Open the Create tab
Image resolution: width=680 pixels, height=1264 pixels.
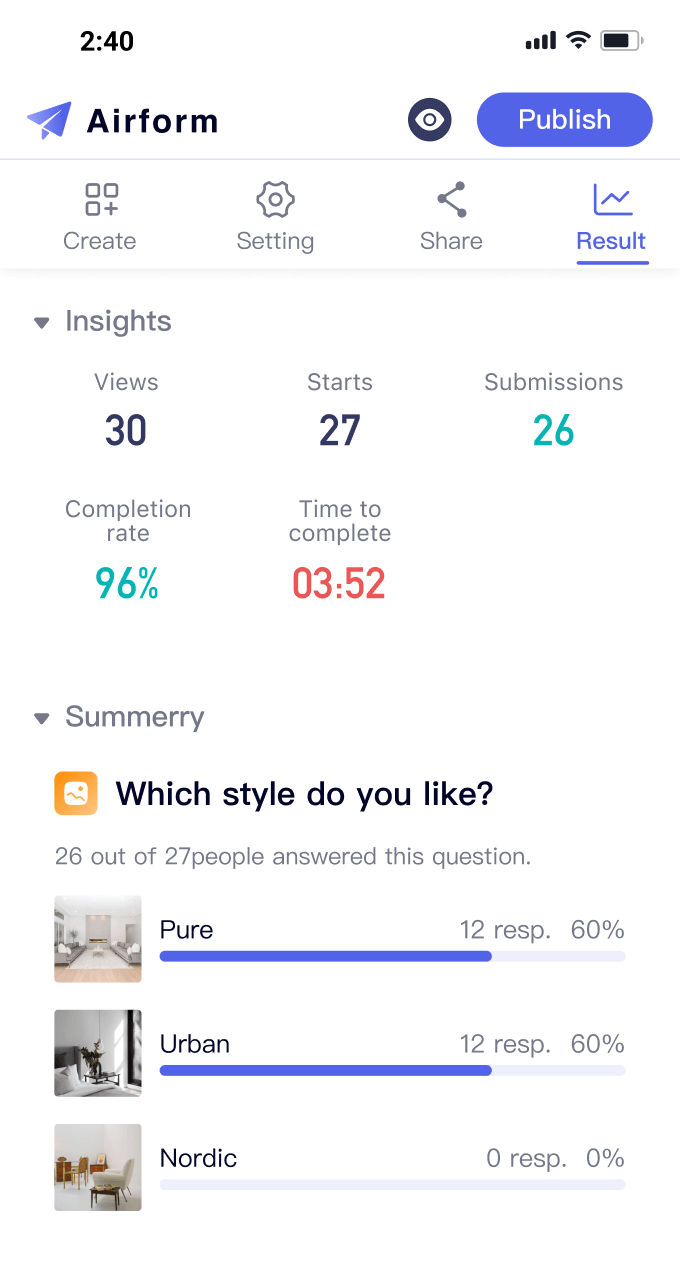tap(99, 214)
